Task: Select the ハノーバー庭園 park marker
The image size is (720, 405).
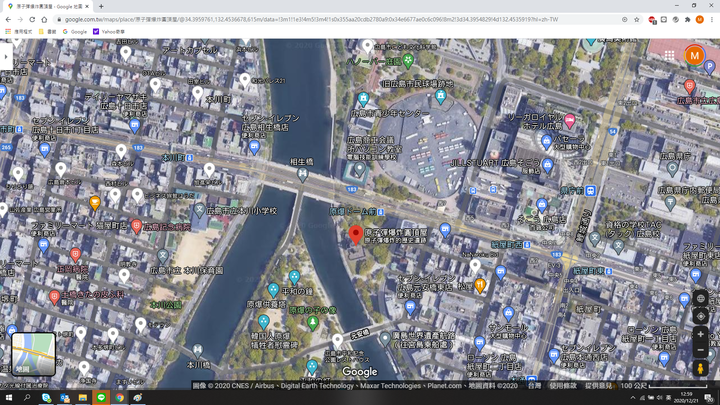Action: 408,60
